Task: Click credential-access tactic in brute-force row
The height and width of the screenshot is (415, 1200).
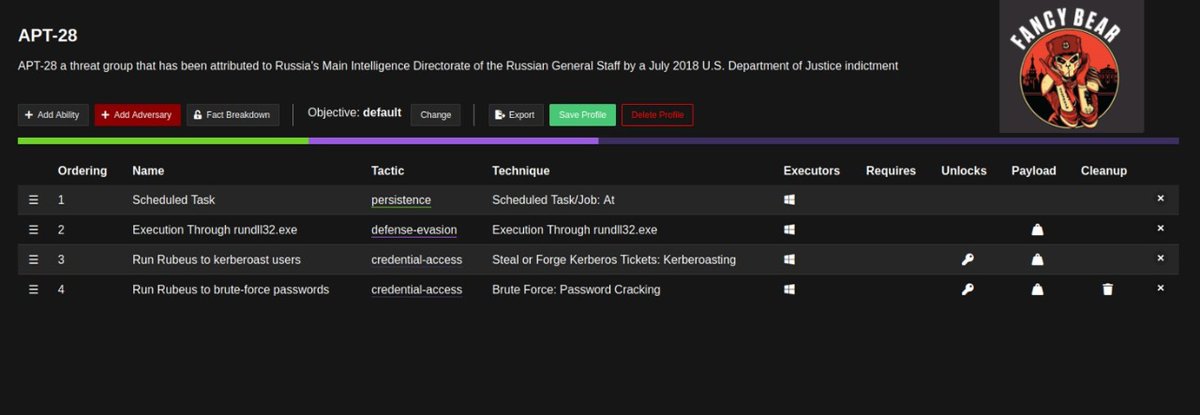Action: [x=417, y=290]
